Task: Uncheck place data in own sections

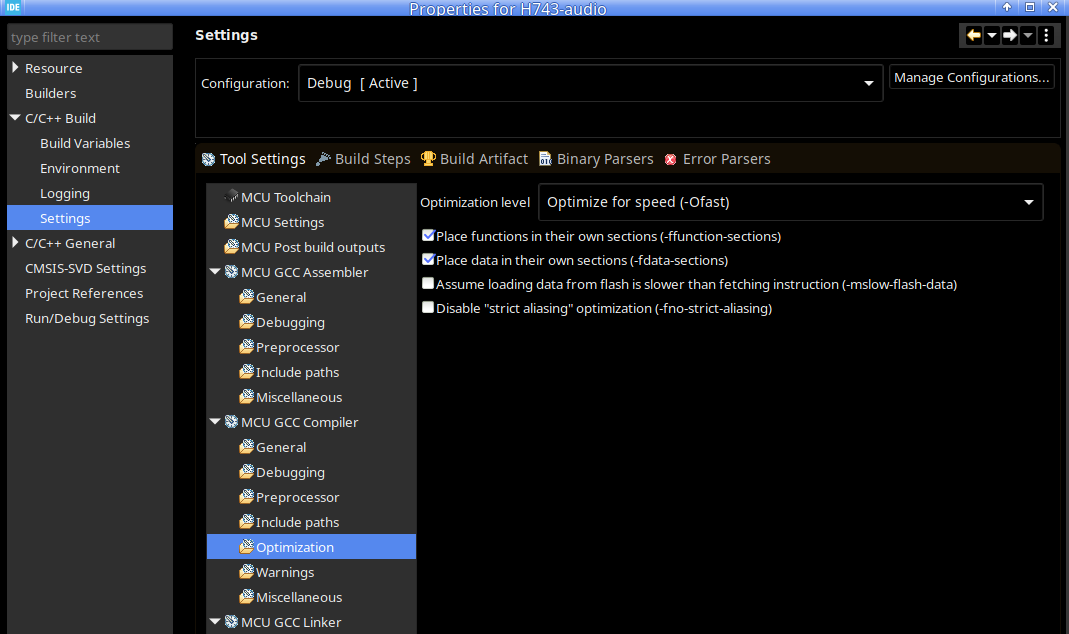Action: click(x=428, y=260)
